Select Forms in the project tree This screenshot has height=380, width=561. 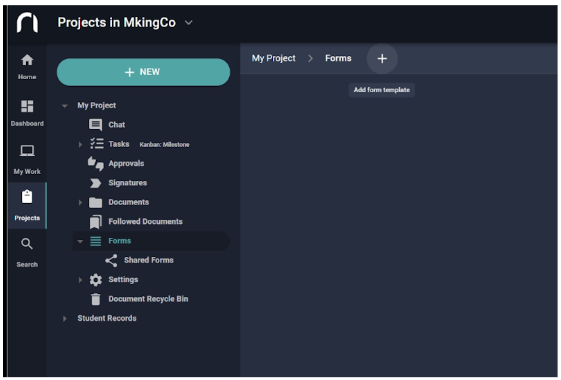point(119,241)
